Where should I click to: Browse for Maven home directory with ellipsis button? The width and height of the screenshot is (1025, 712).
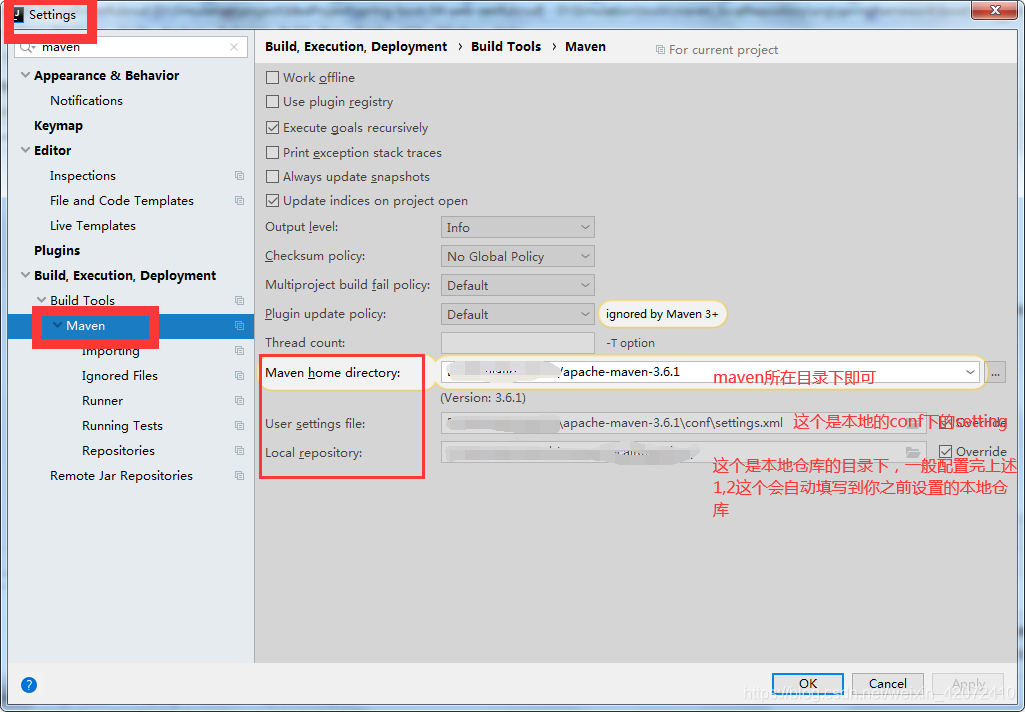pos(995,373)
